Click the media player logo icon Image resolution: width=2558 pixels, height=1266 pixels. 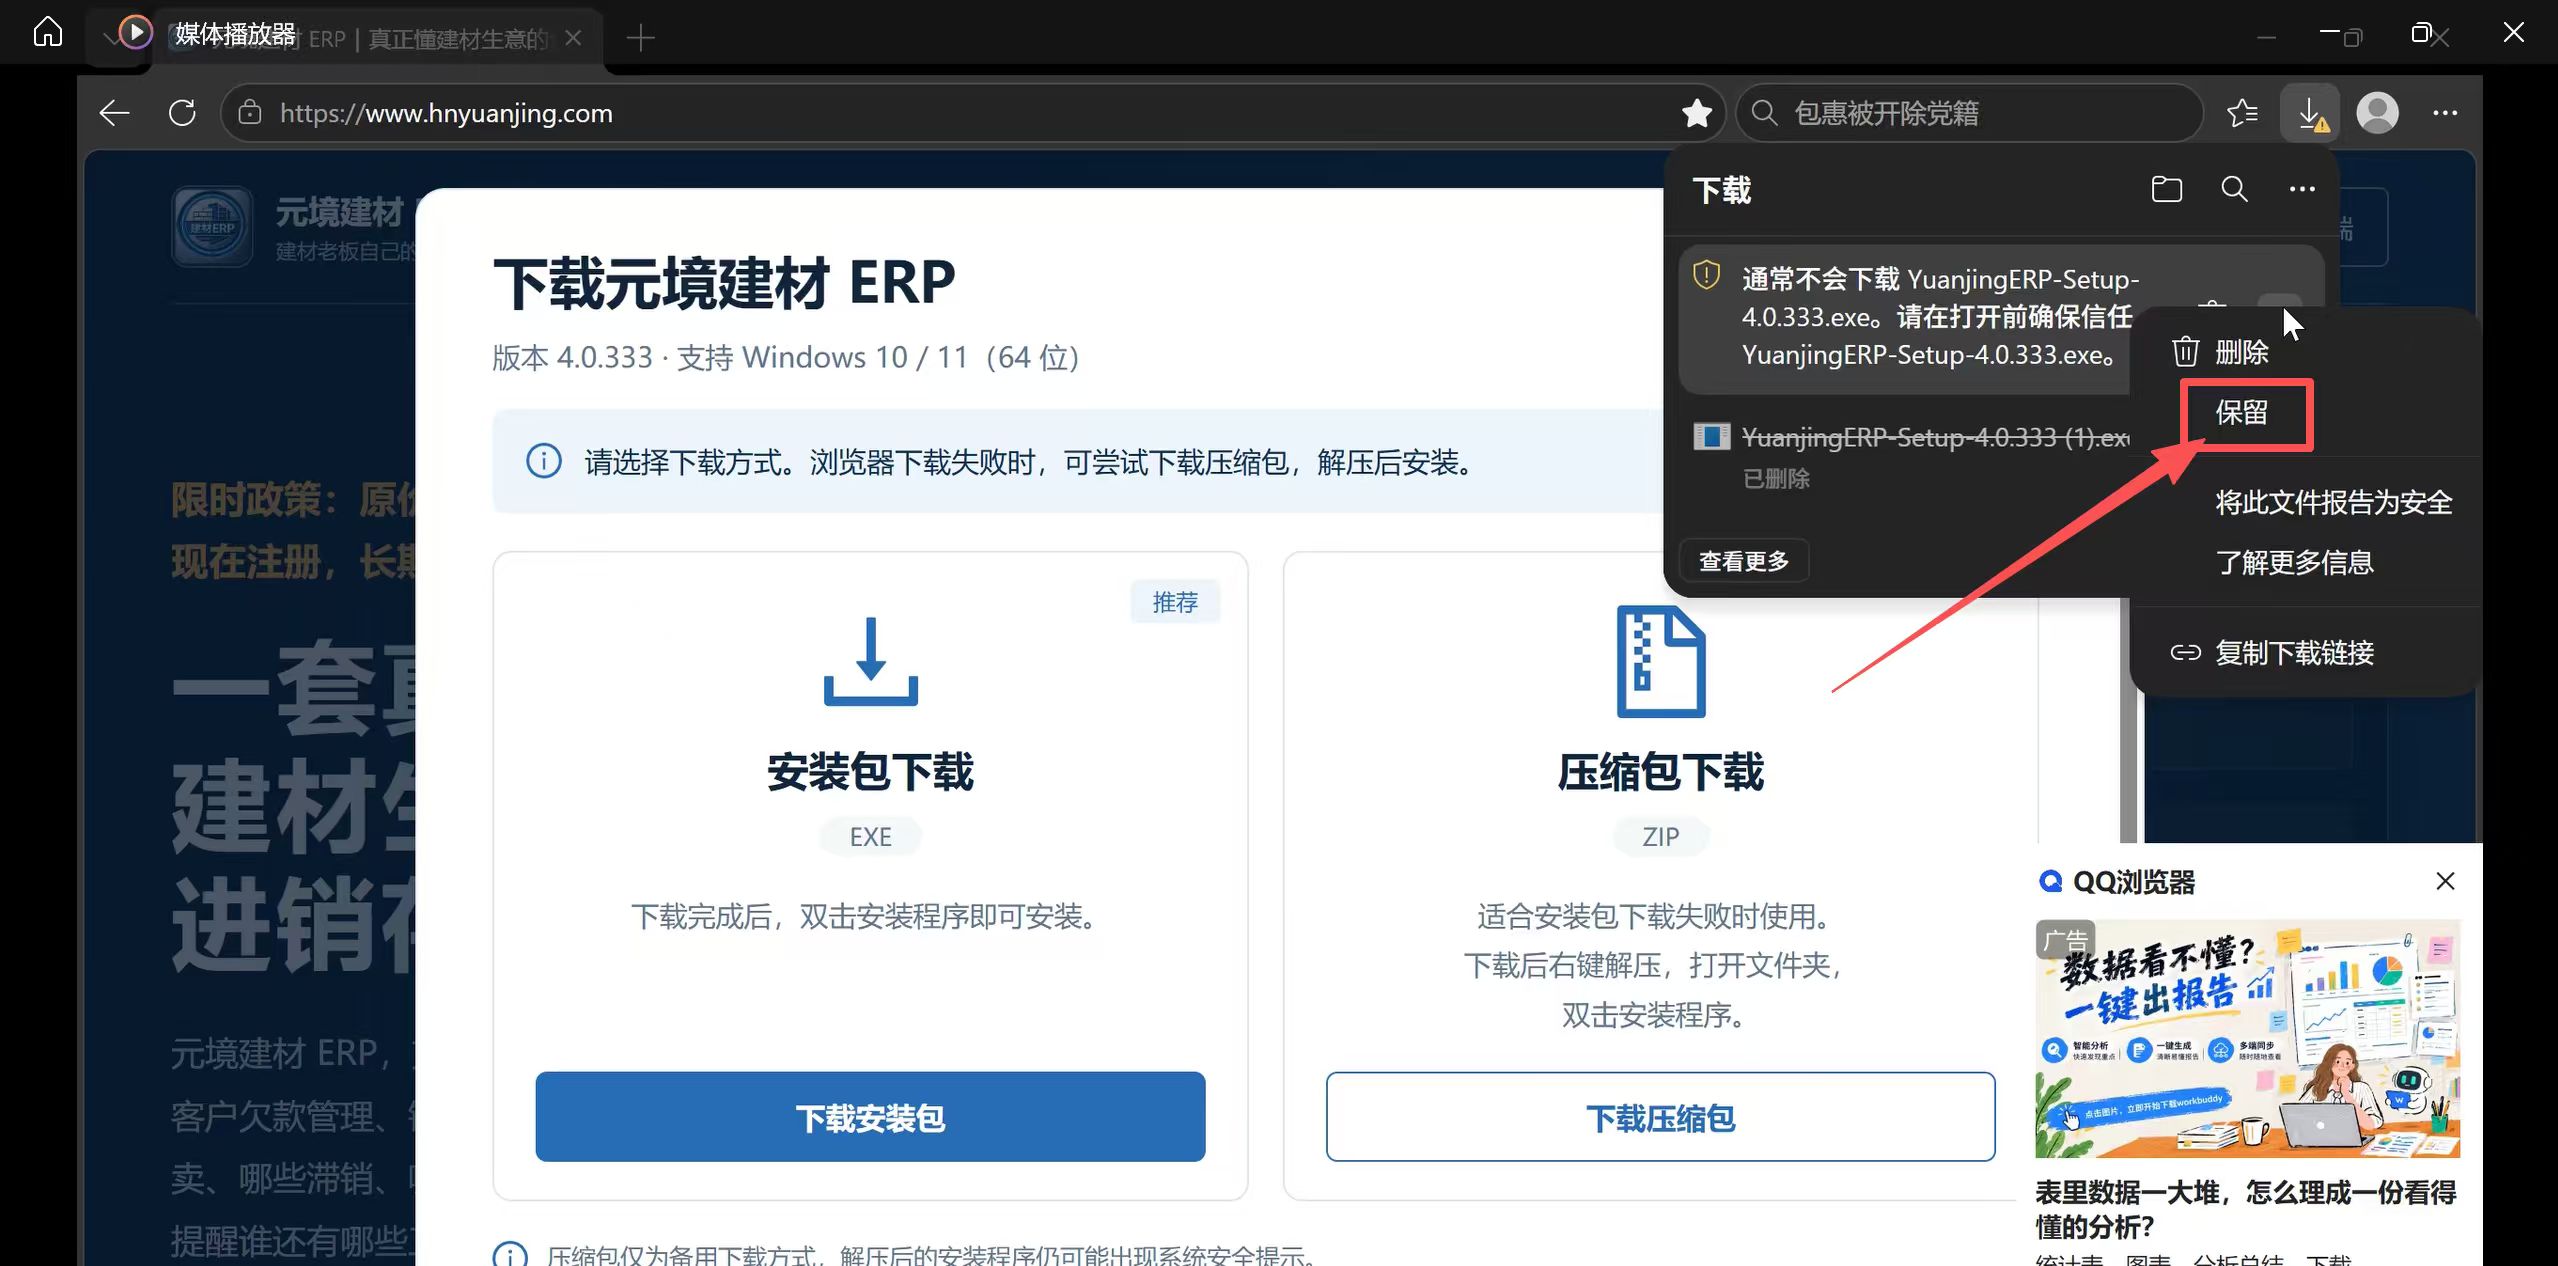tap(135, 33)
